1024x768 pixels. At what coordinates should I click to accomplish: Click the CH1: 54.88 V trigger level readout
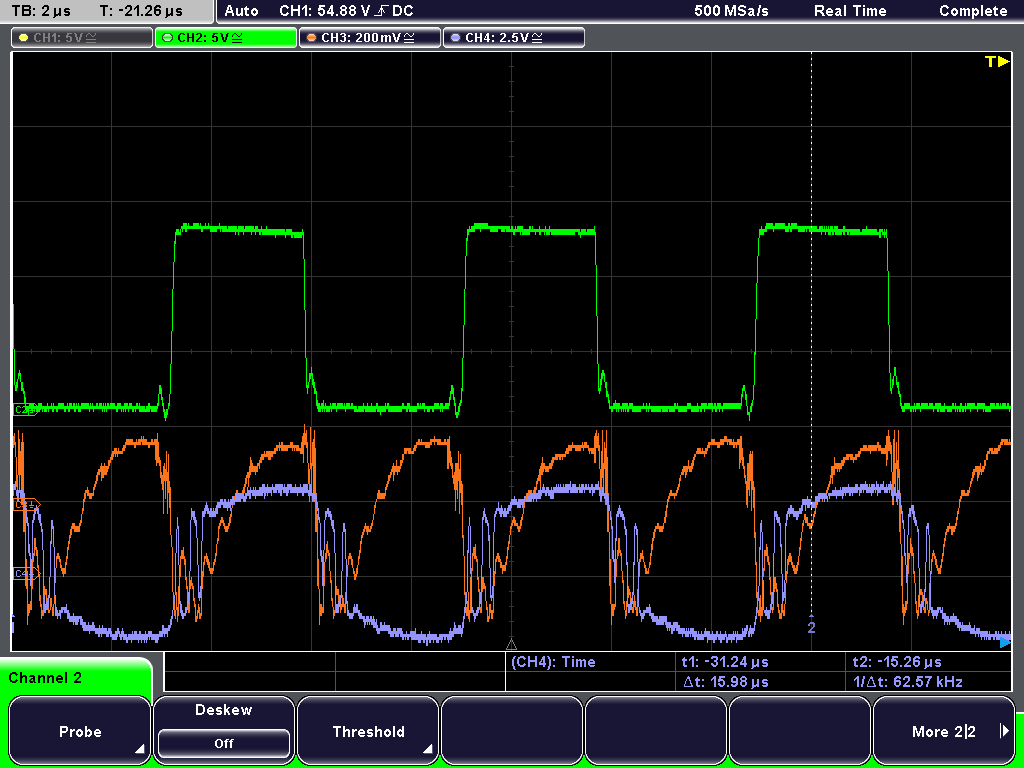coord(346,11)
